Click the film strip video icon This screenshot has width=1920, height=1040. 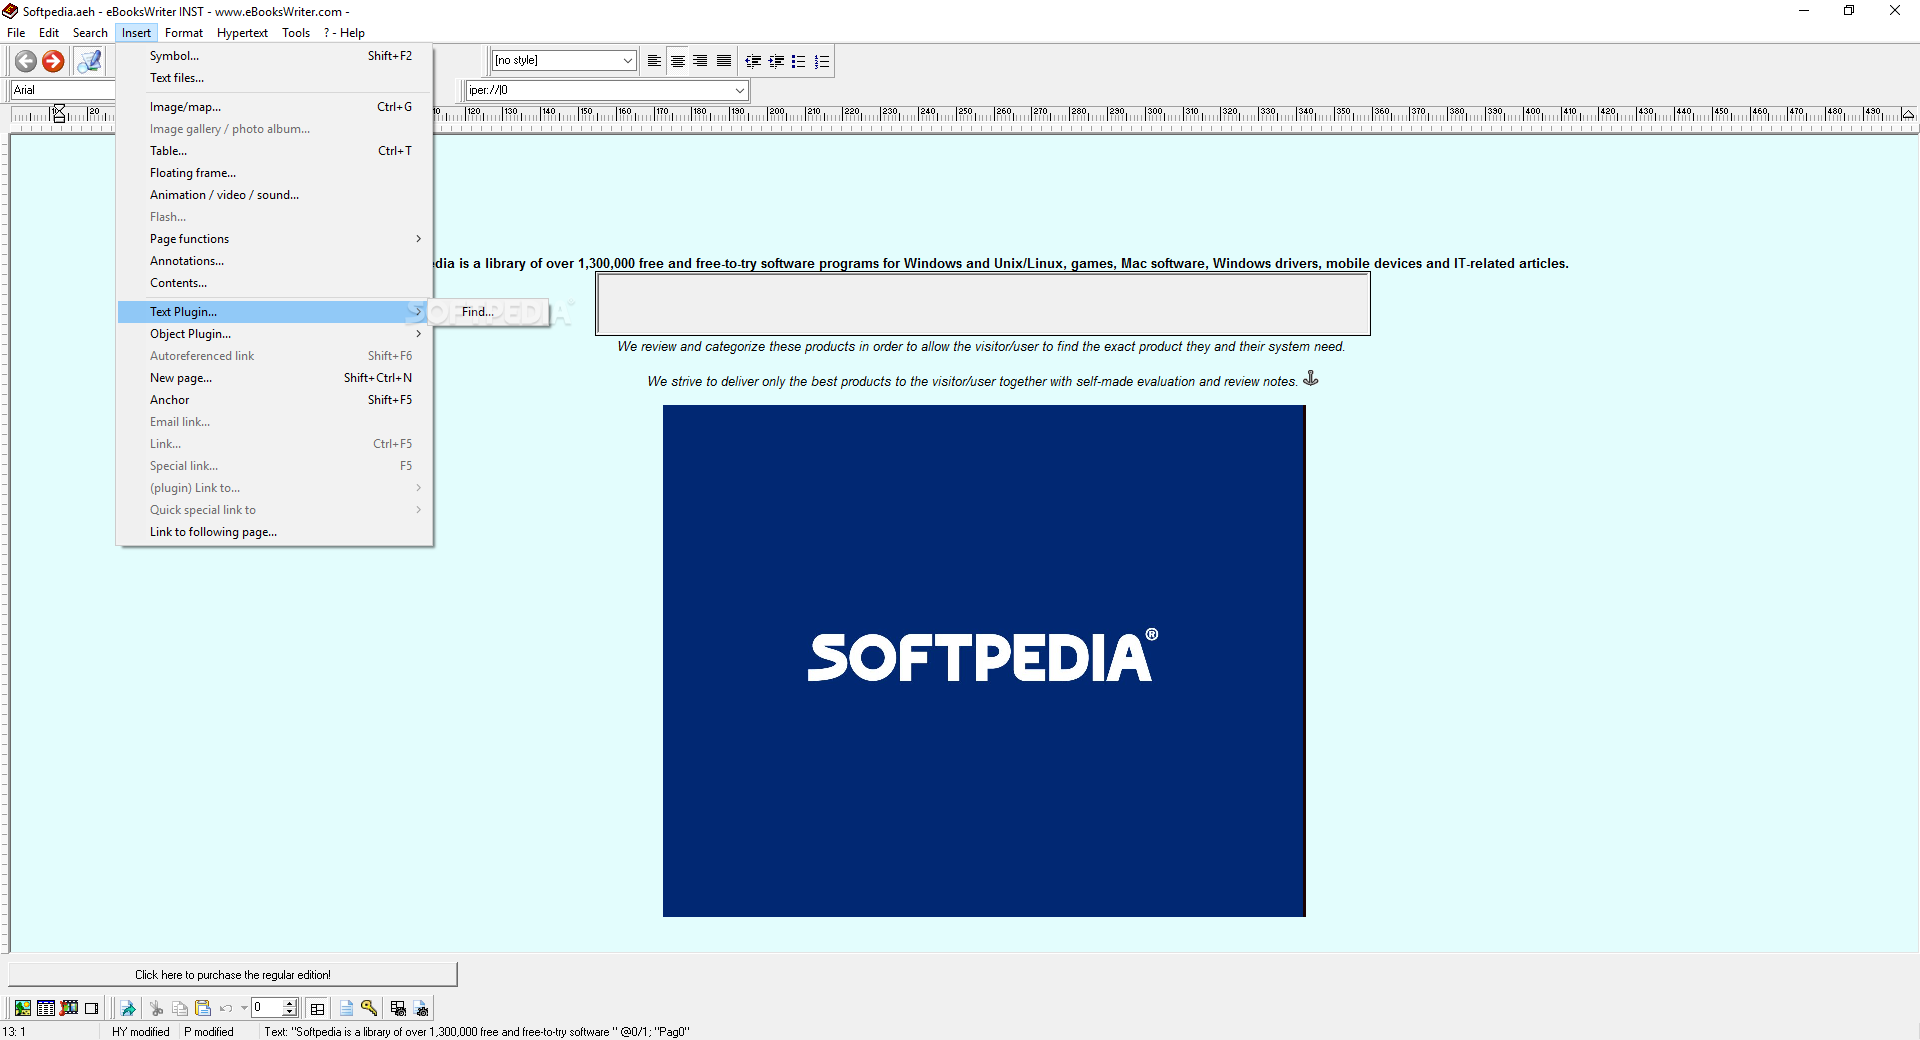pos(69,1008)
